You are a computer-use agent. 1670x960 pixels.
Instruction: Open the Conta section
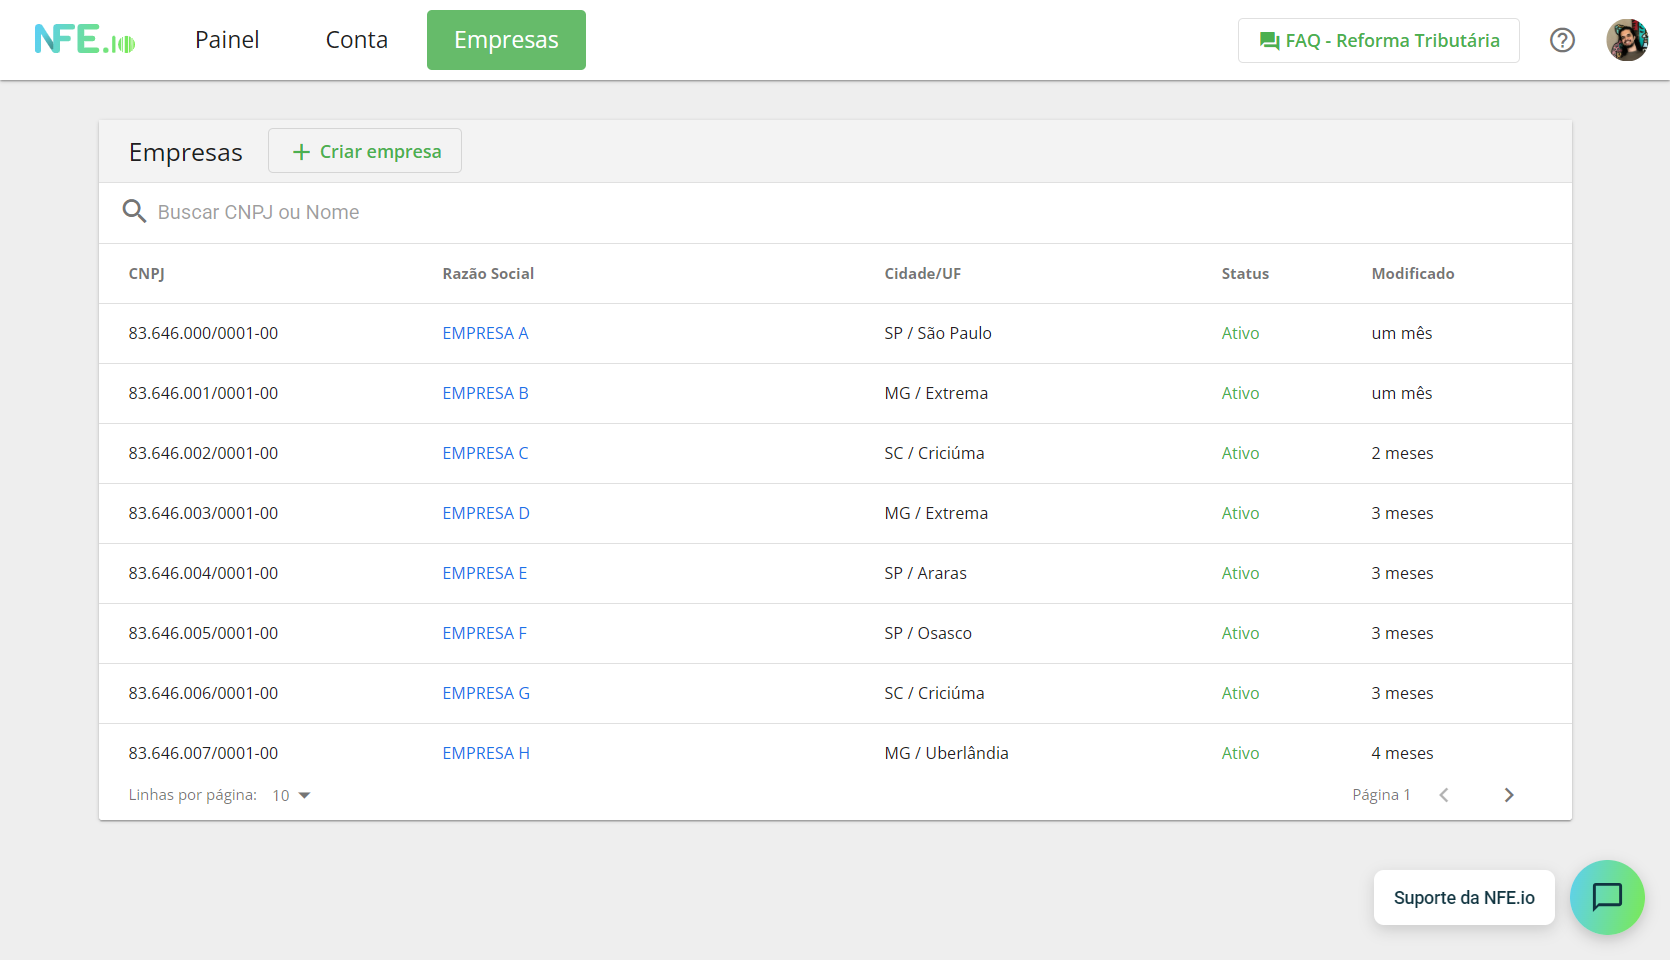pyautogui.click(x=356, y=39)
